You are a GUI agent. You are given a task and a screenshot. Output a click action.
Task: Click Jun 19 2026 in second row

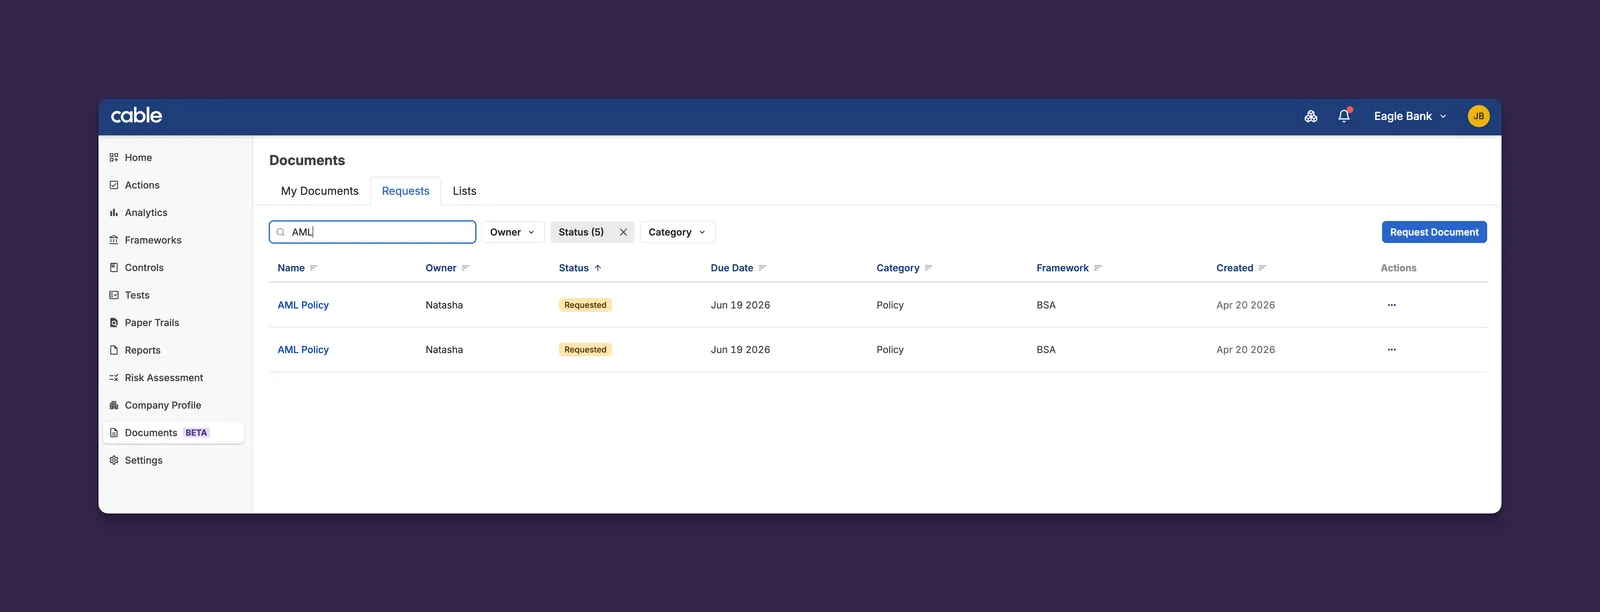point(740,350)
